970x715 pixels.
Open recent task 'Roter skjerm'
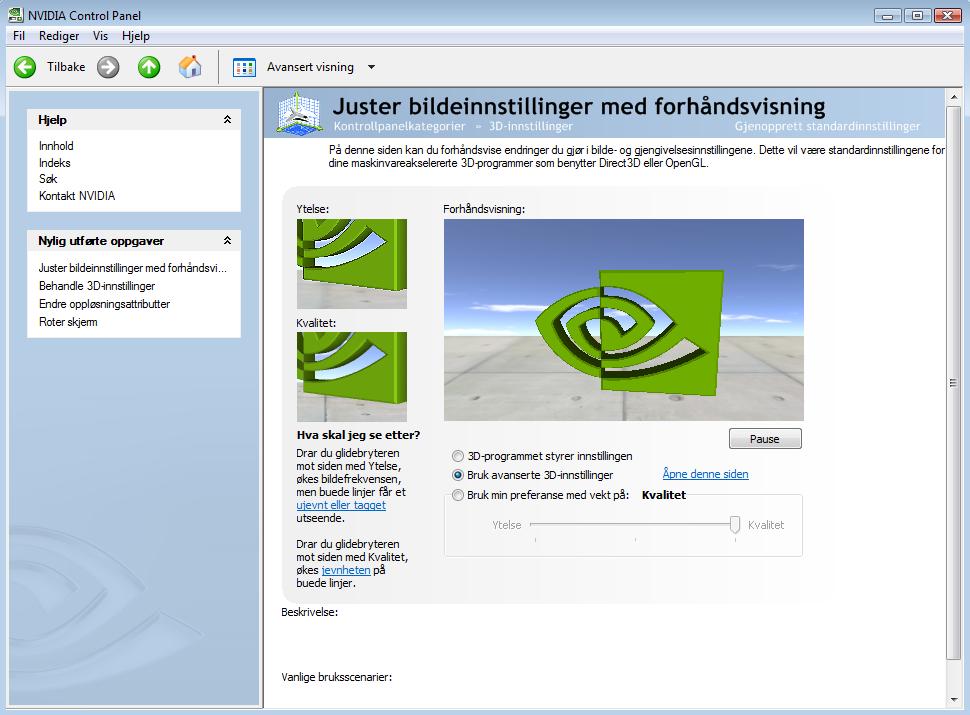[x=68, y=322]
